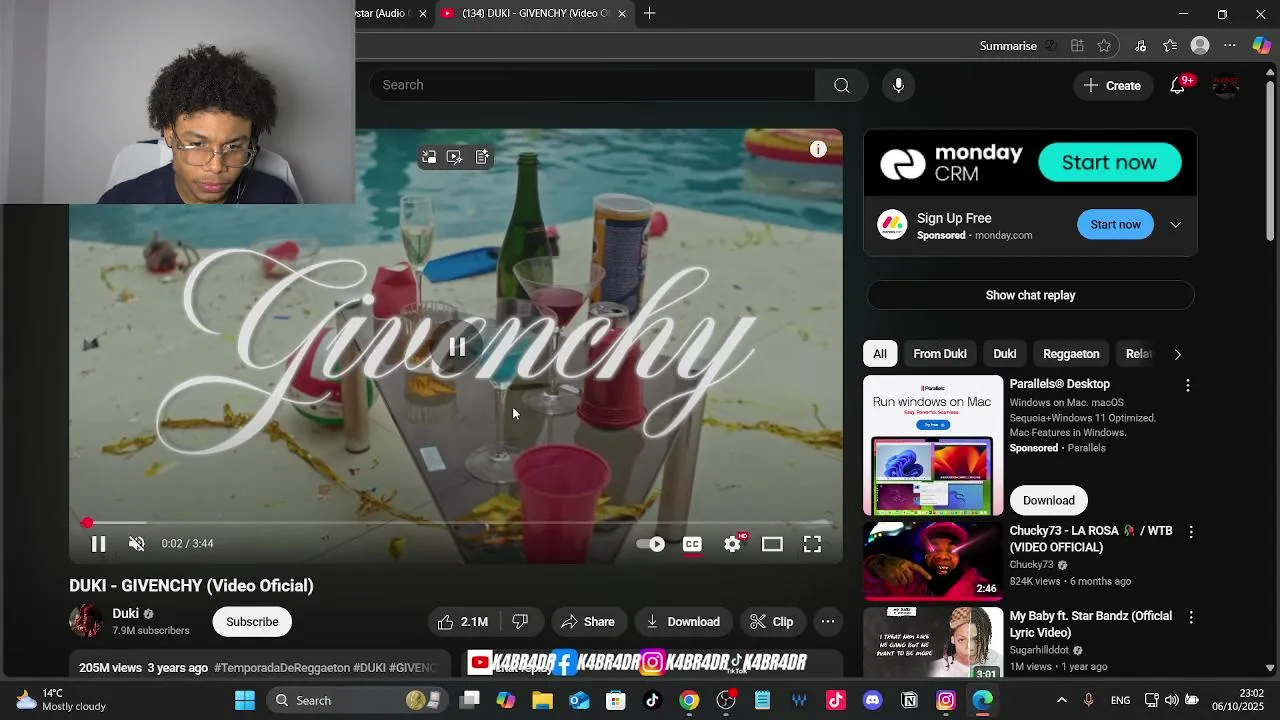Screen dimensions: 1280x720
Task: Click the search magnifier button
Action: tap(842, 85)
